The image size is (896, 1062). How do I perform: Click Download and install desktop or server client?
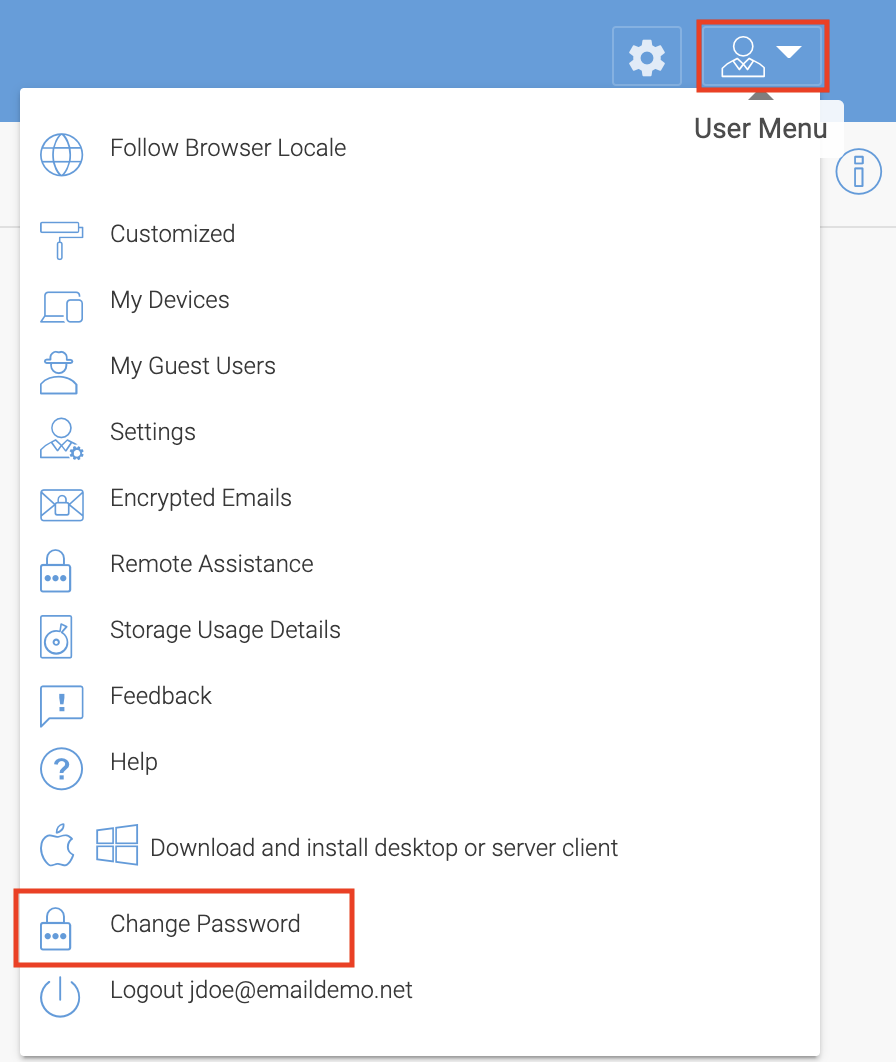(x=384, y=848)
